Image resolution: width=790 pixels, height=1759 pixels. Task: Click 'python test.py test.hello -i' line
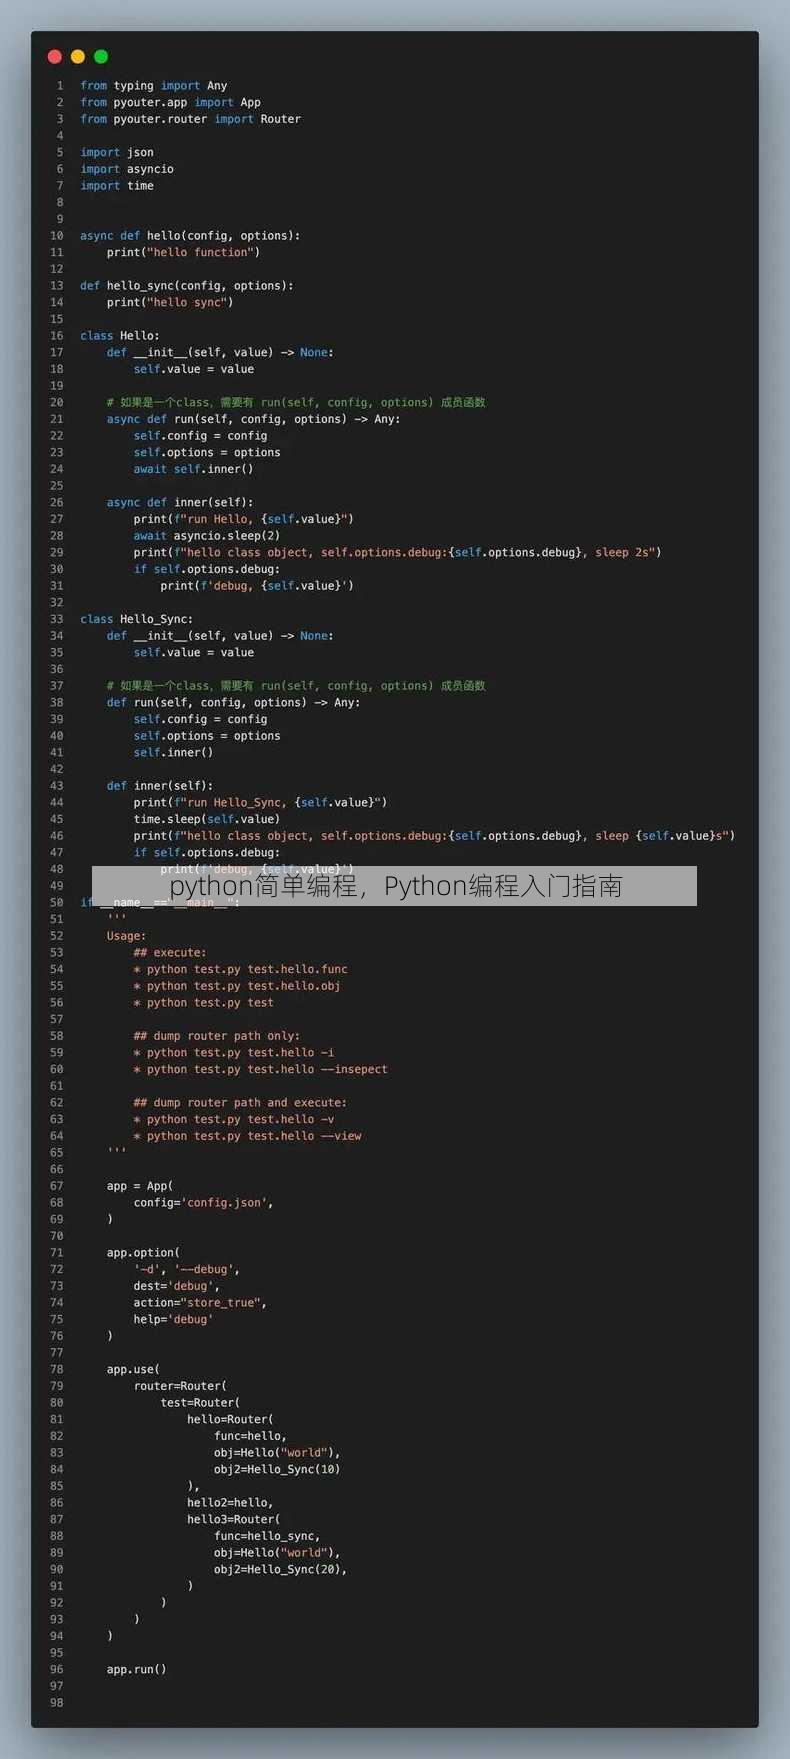point(234,1053)
